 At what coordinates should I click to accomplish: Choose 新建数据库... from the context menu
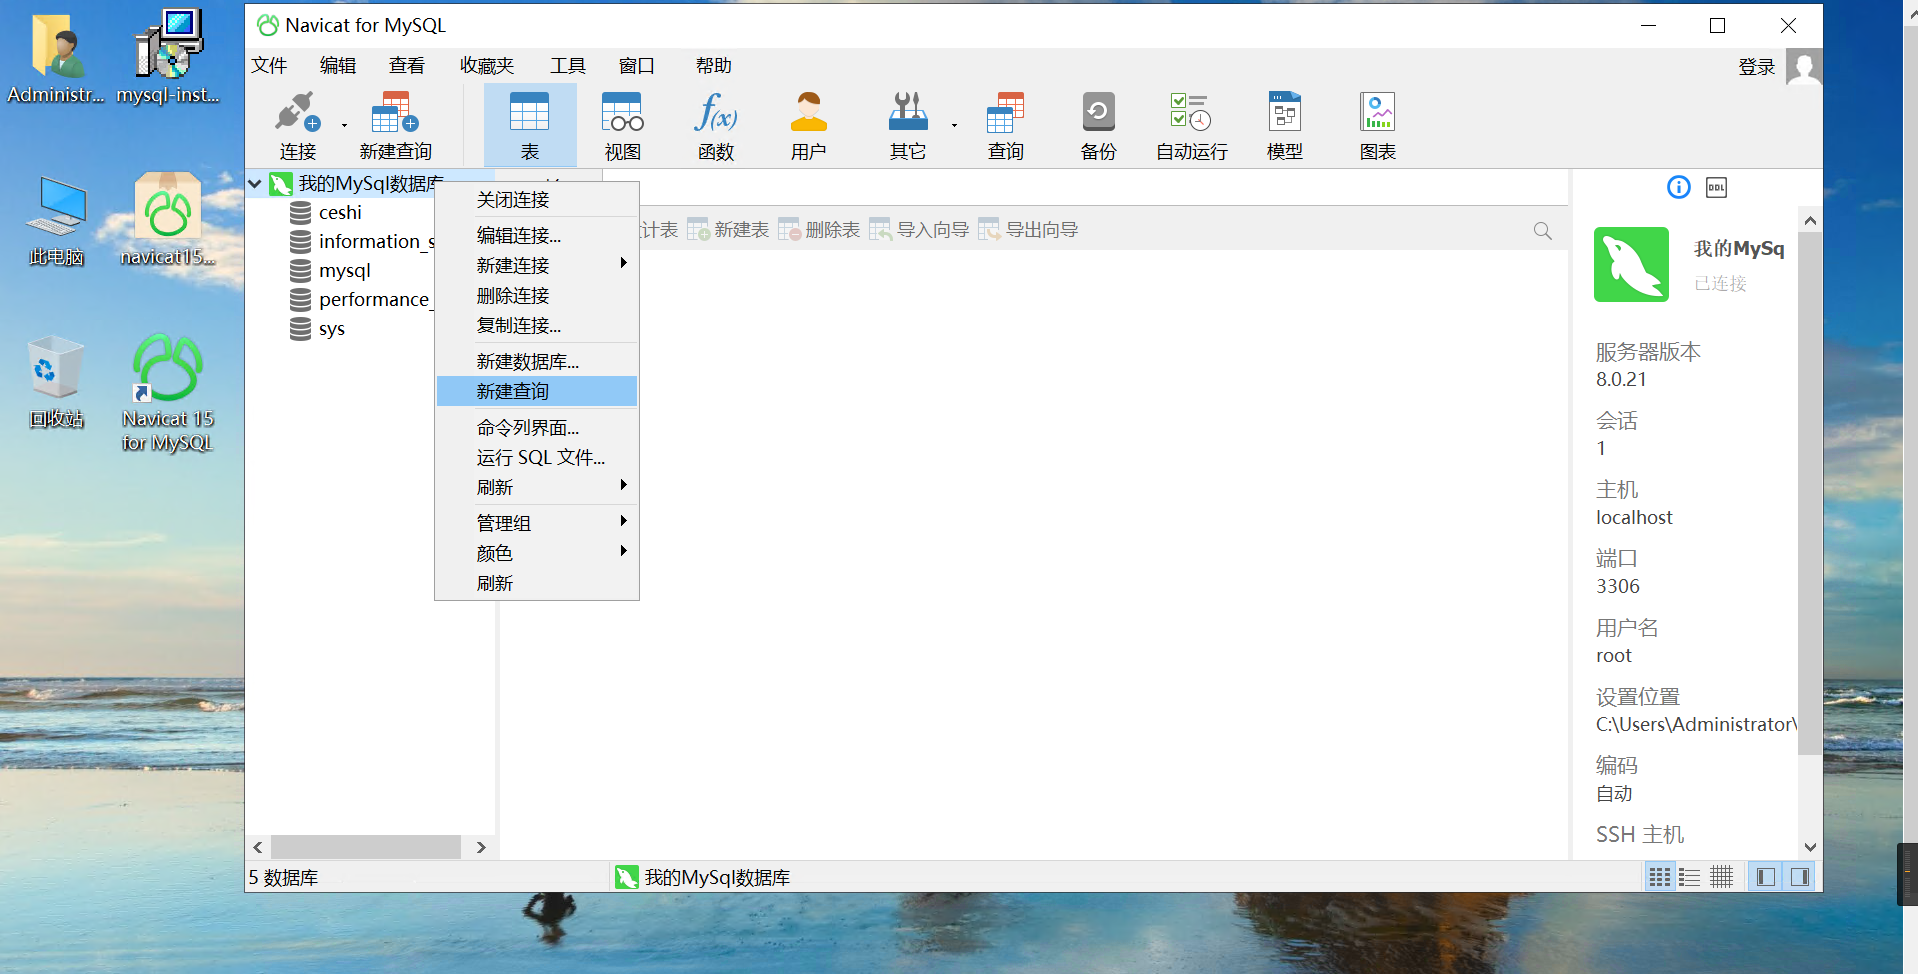[x=537, y=362]
